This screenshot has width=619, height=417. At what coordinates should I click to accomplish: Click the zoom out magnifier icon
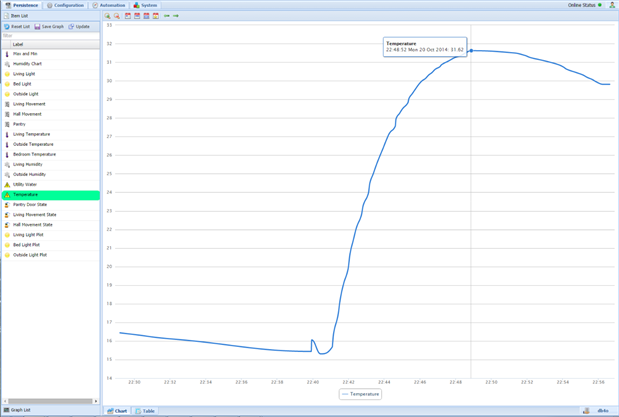pyautogui.click(x=117, y=16)
